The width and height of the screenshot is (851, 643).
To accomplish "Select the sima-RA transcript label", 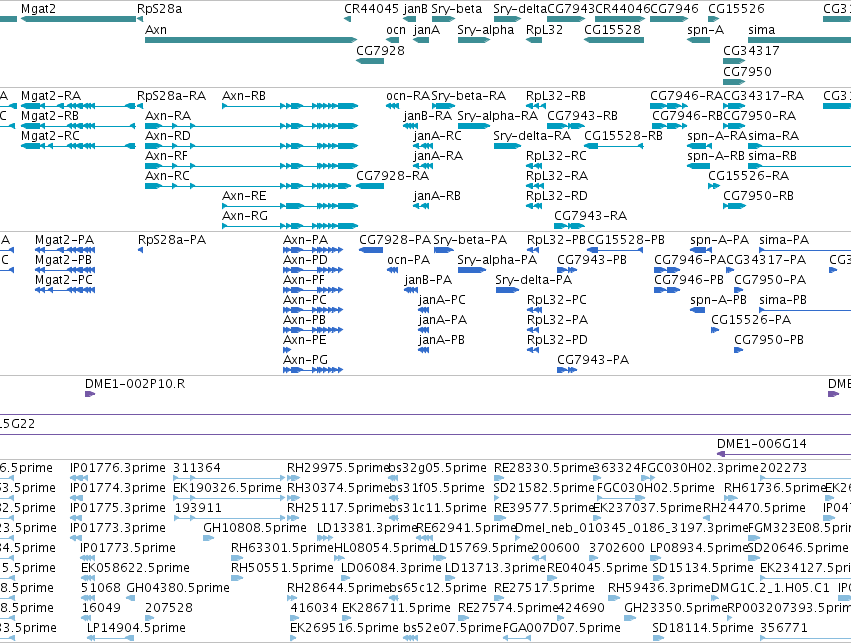I will [773, 136].
